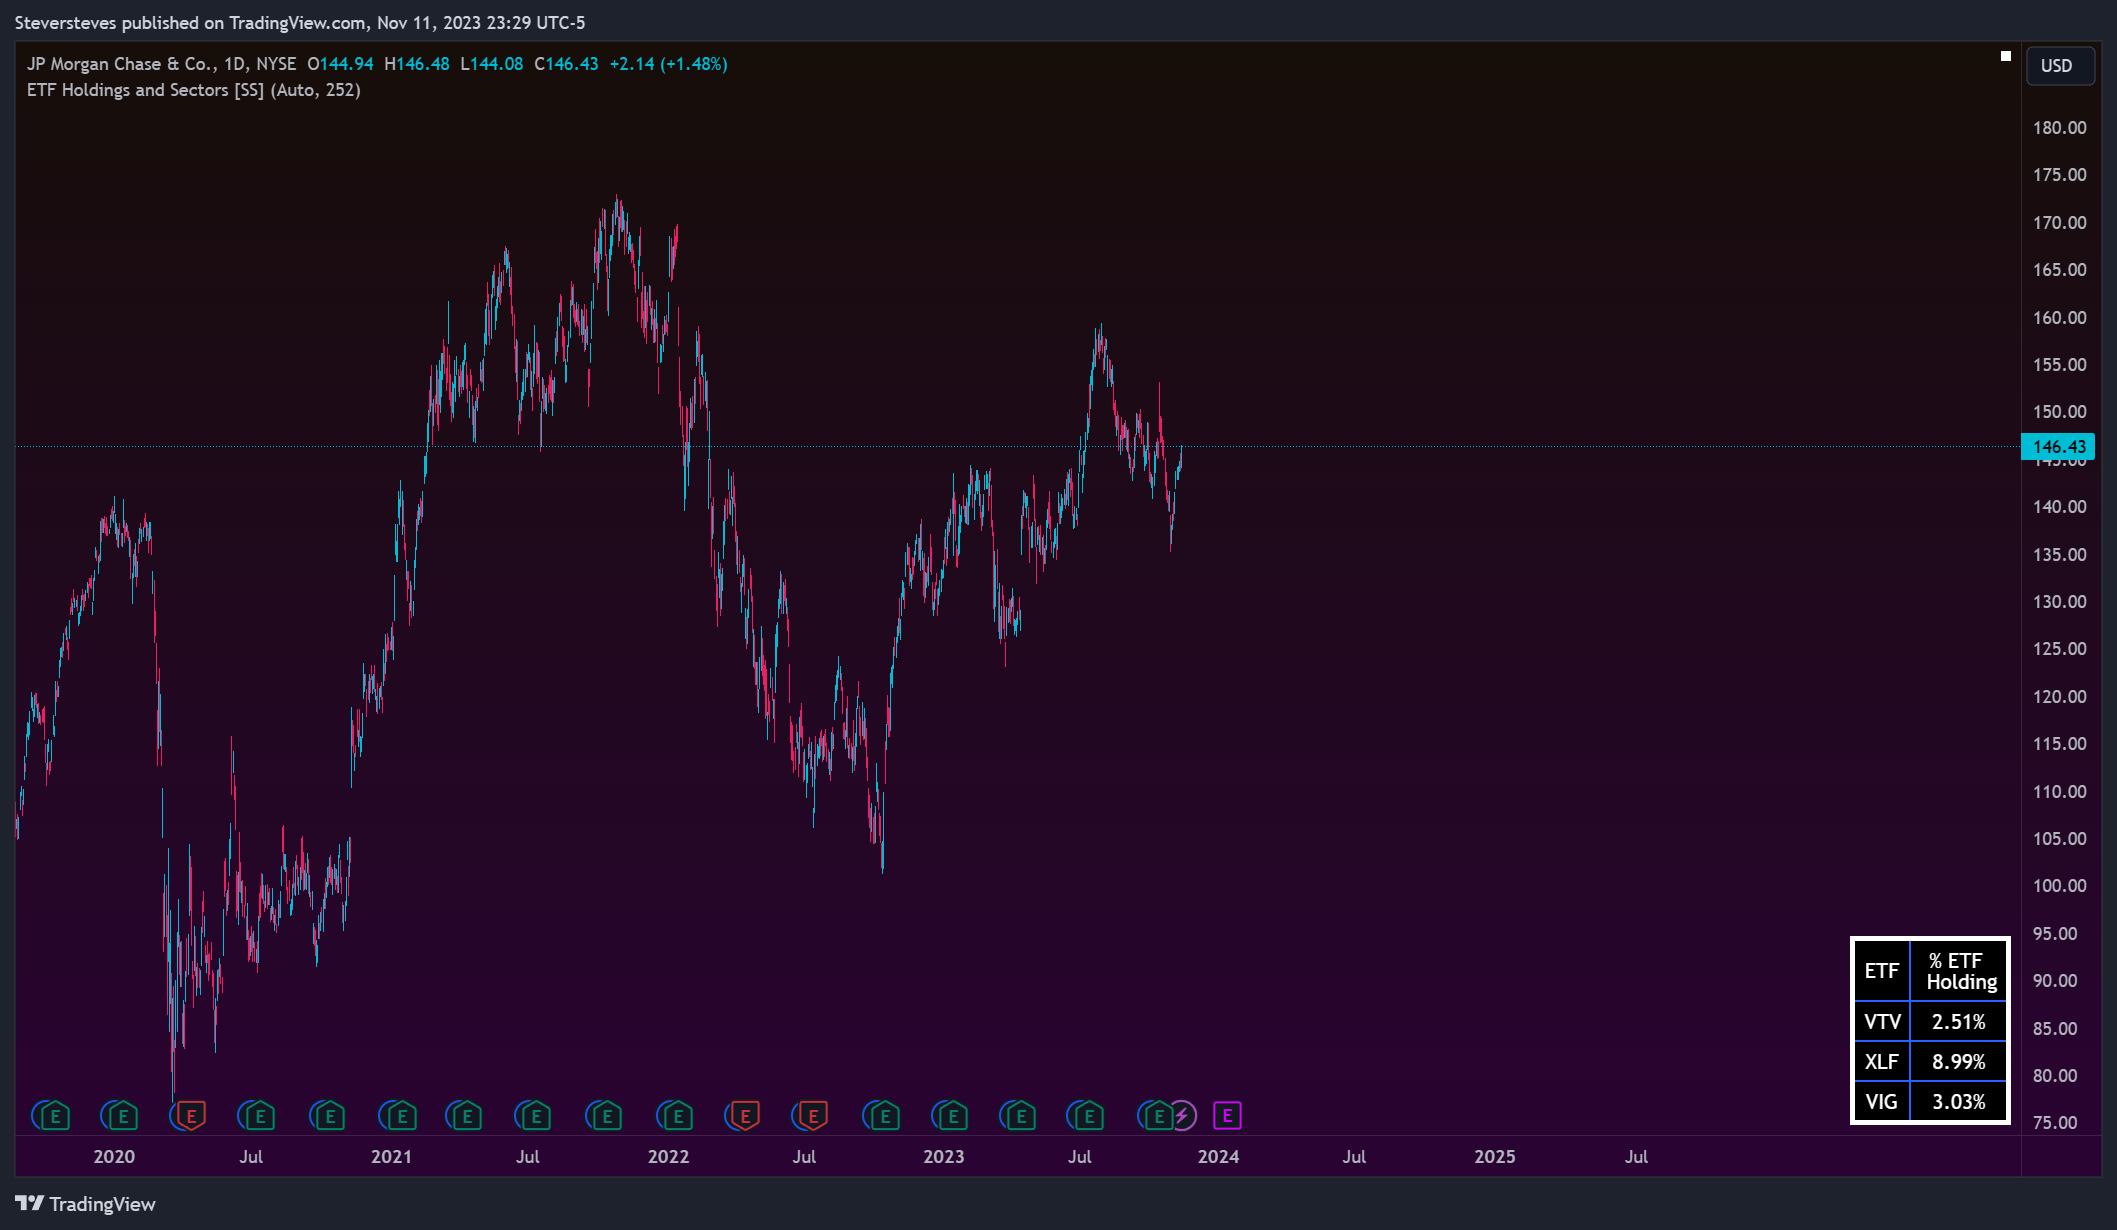Click the earnings marker above 2022 label
2117x1230 pixels.
click(x=678, y=1115)
